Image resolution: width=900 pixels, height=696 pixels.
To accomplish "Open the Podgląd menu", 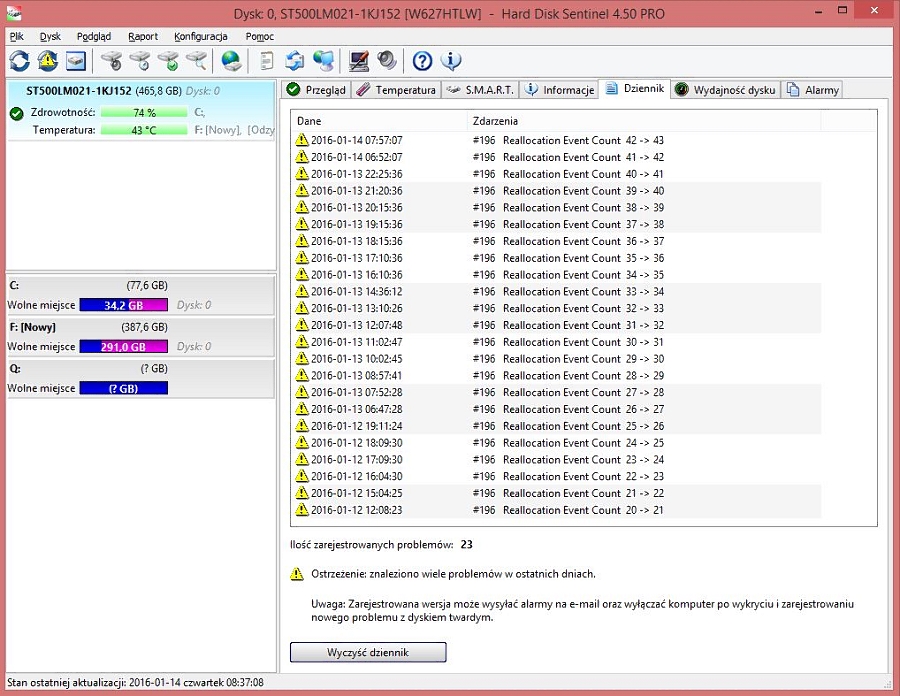I will click(94, 36).
